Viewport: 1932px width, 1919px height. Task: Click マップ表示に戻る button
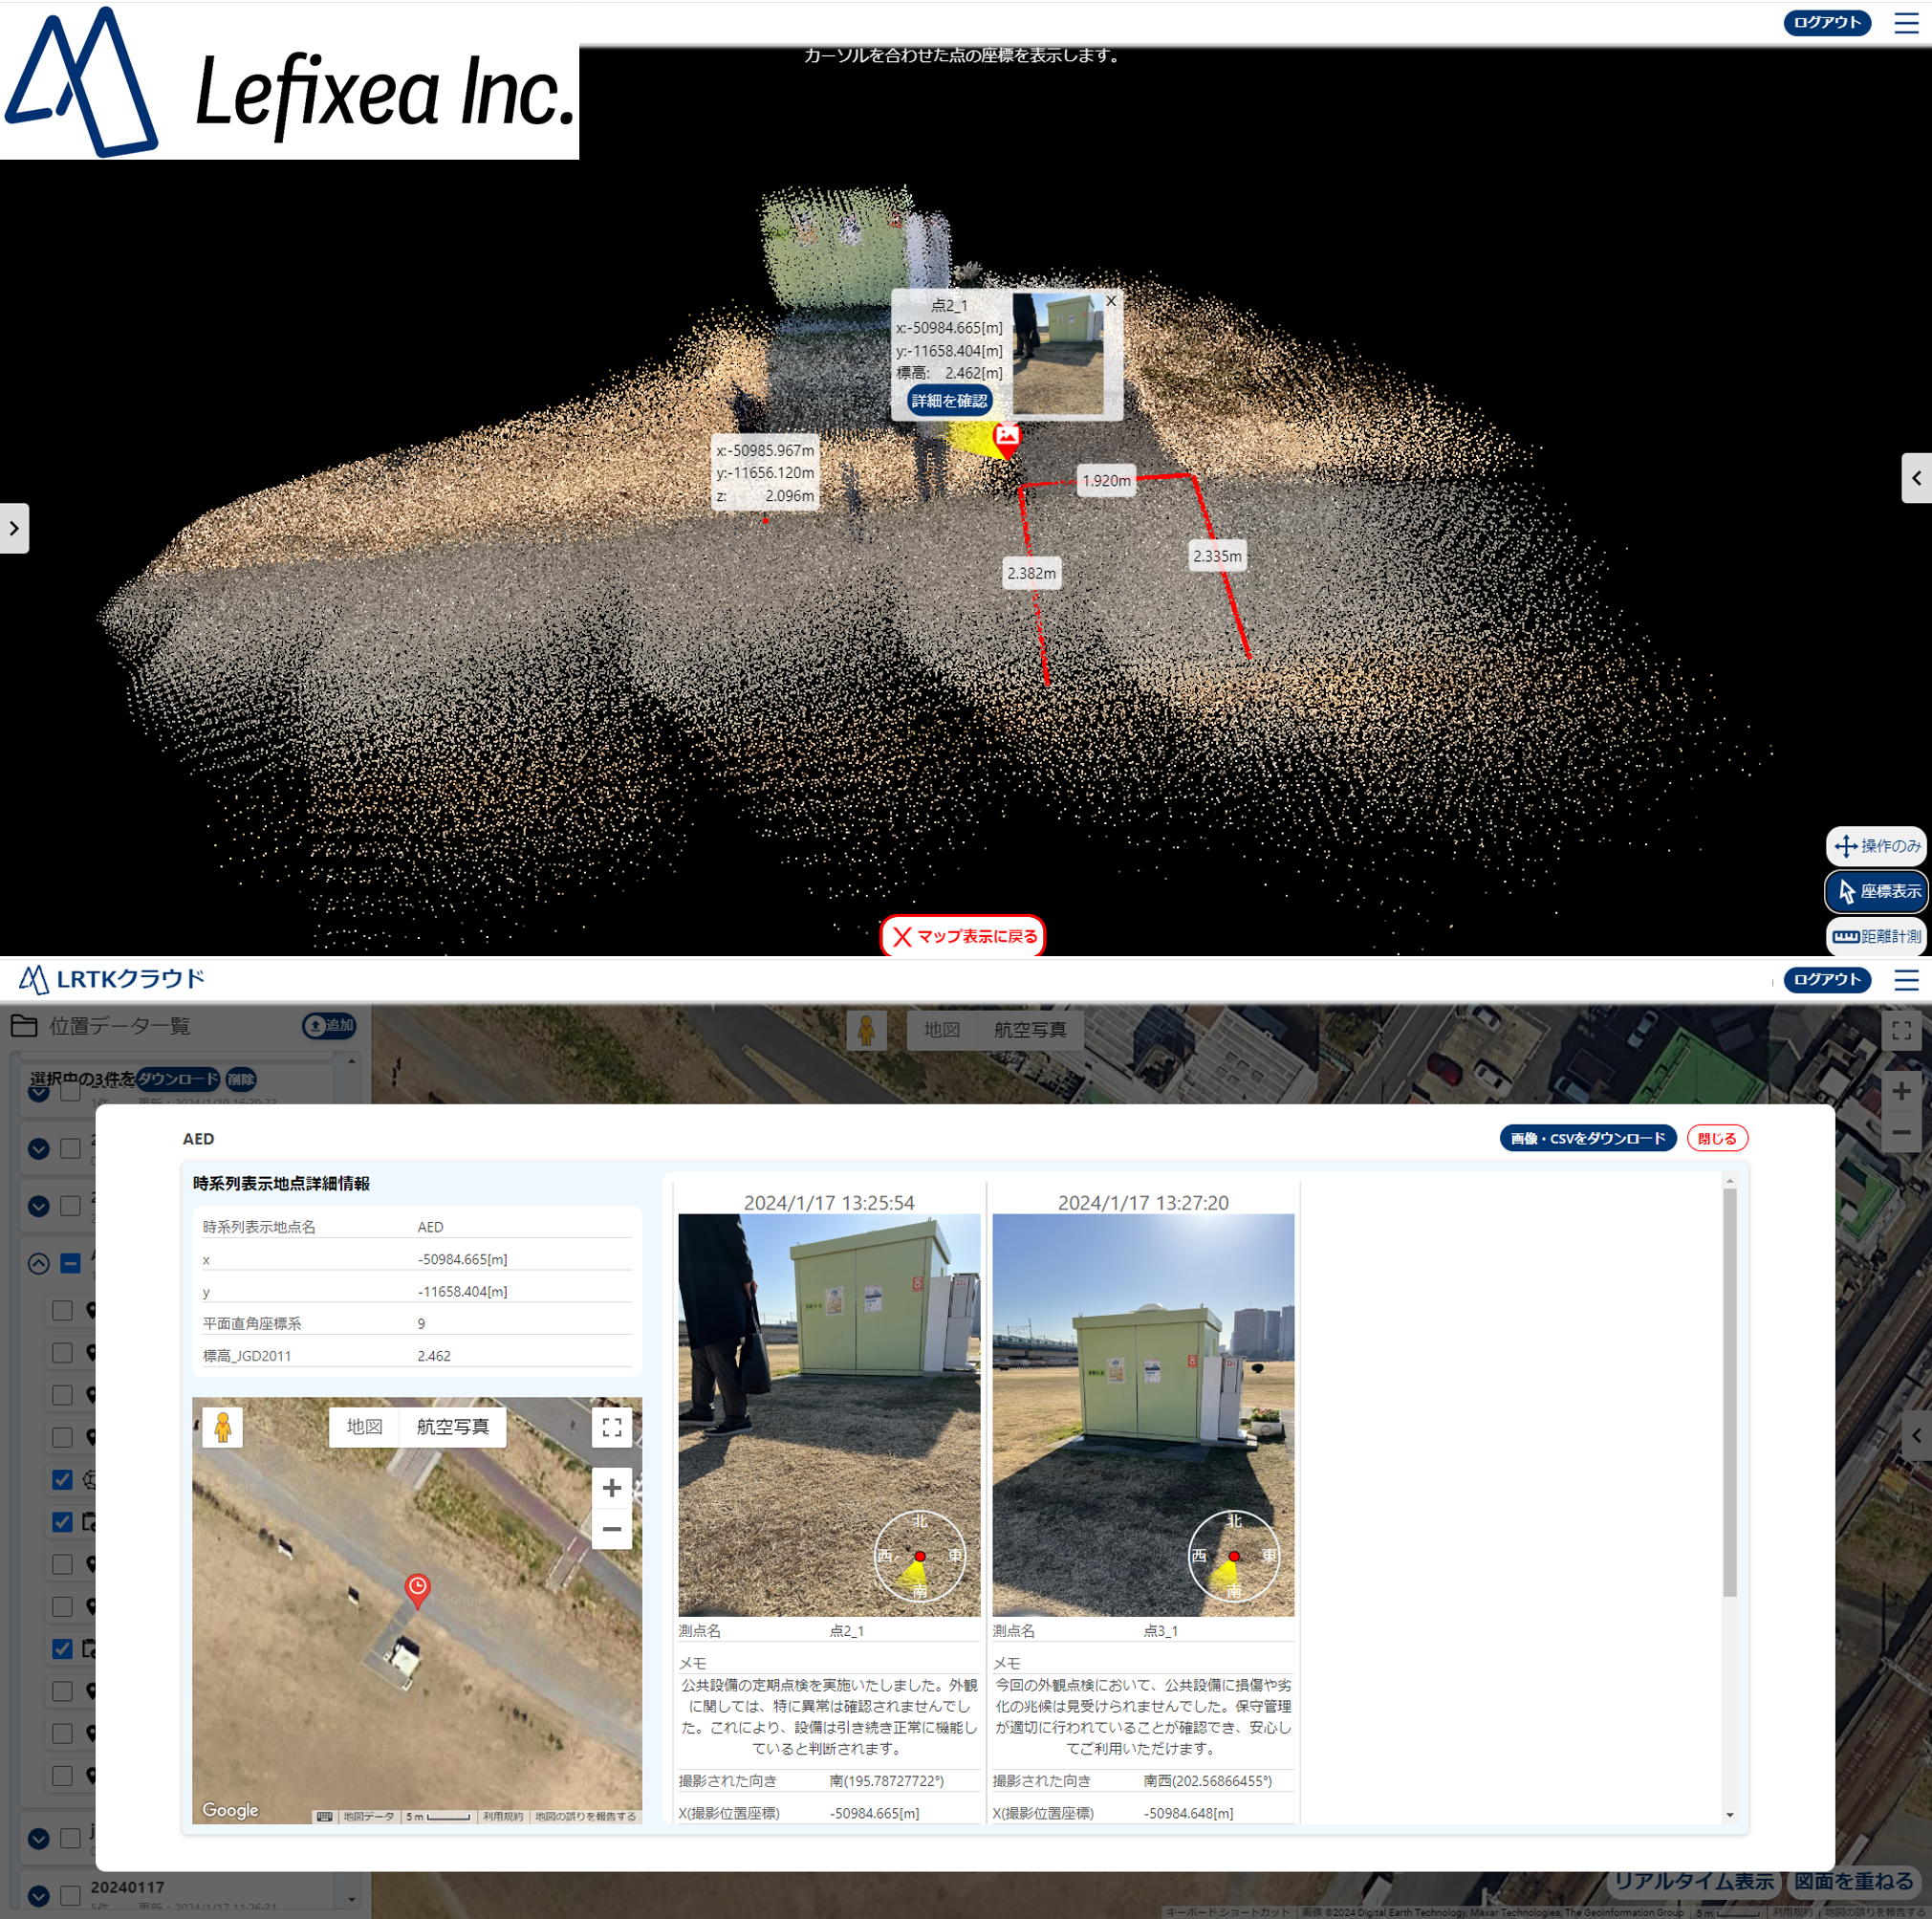click(962, 936)
